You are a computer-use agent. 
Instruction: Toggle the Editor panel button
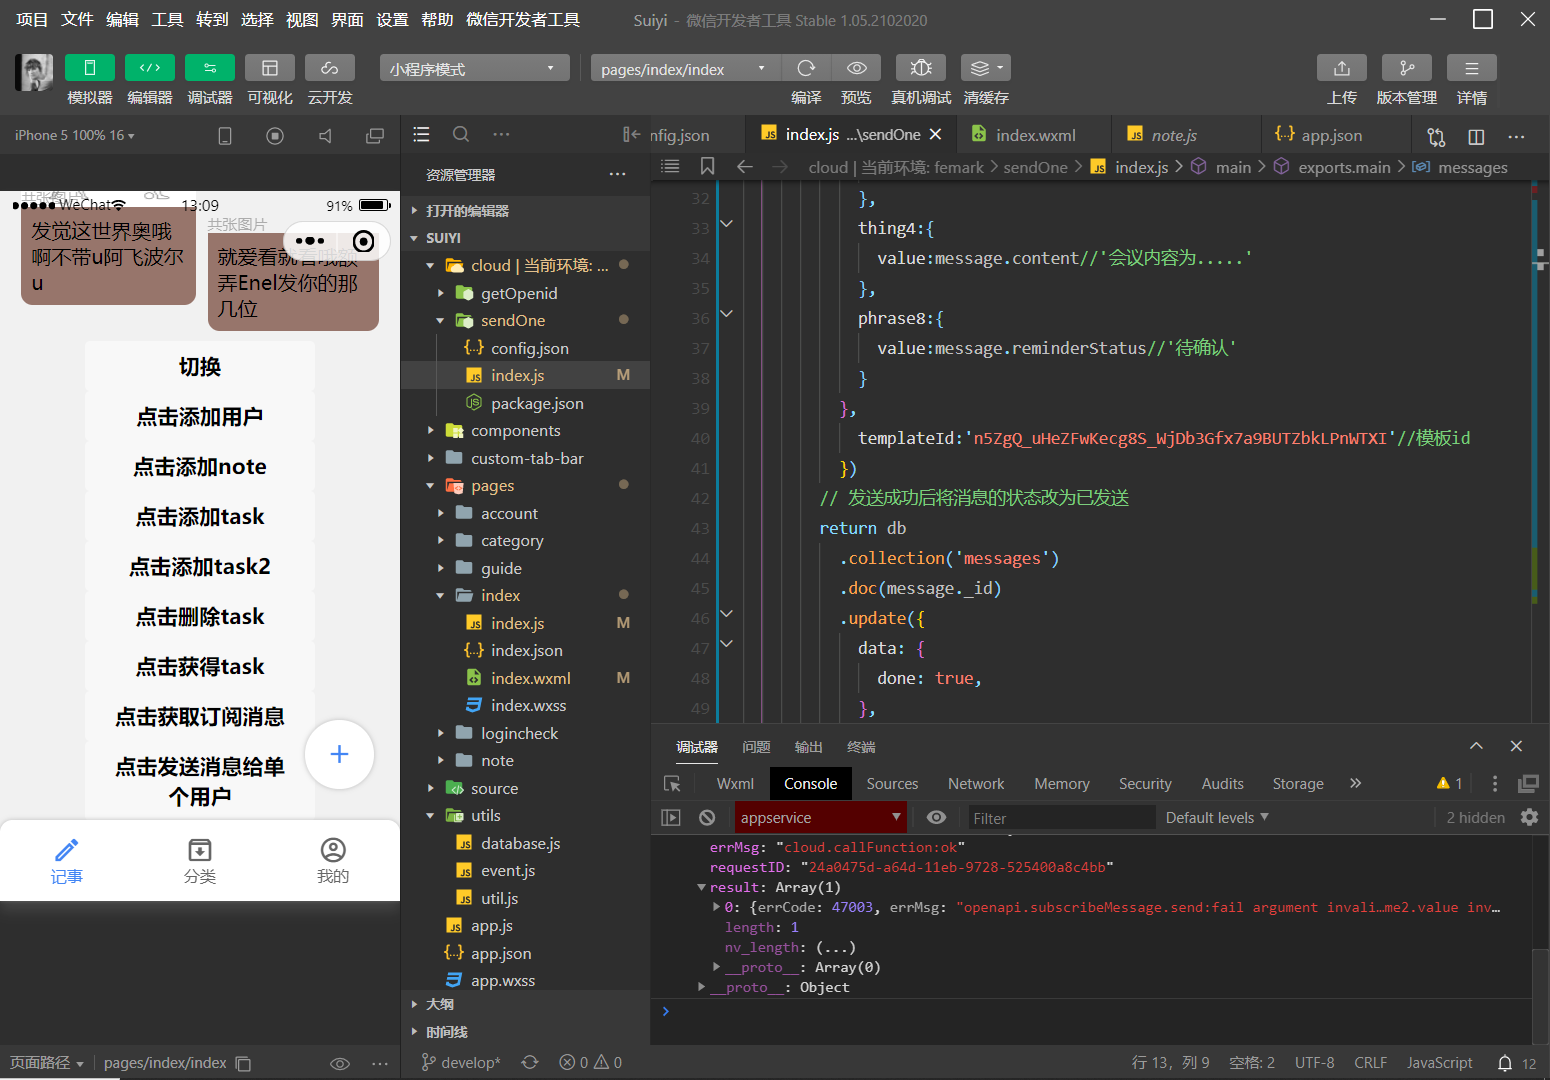(x=150, y=68)
